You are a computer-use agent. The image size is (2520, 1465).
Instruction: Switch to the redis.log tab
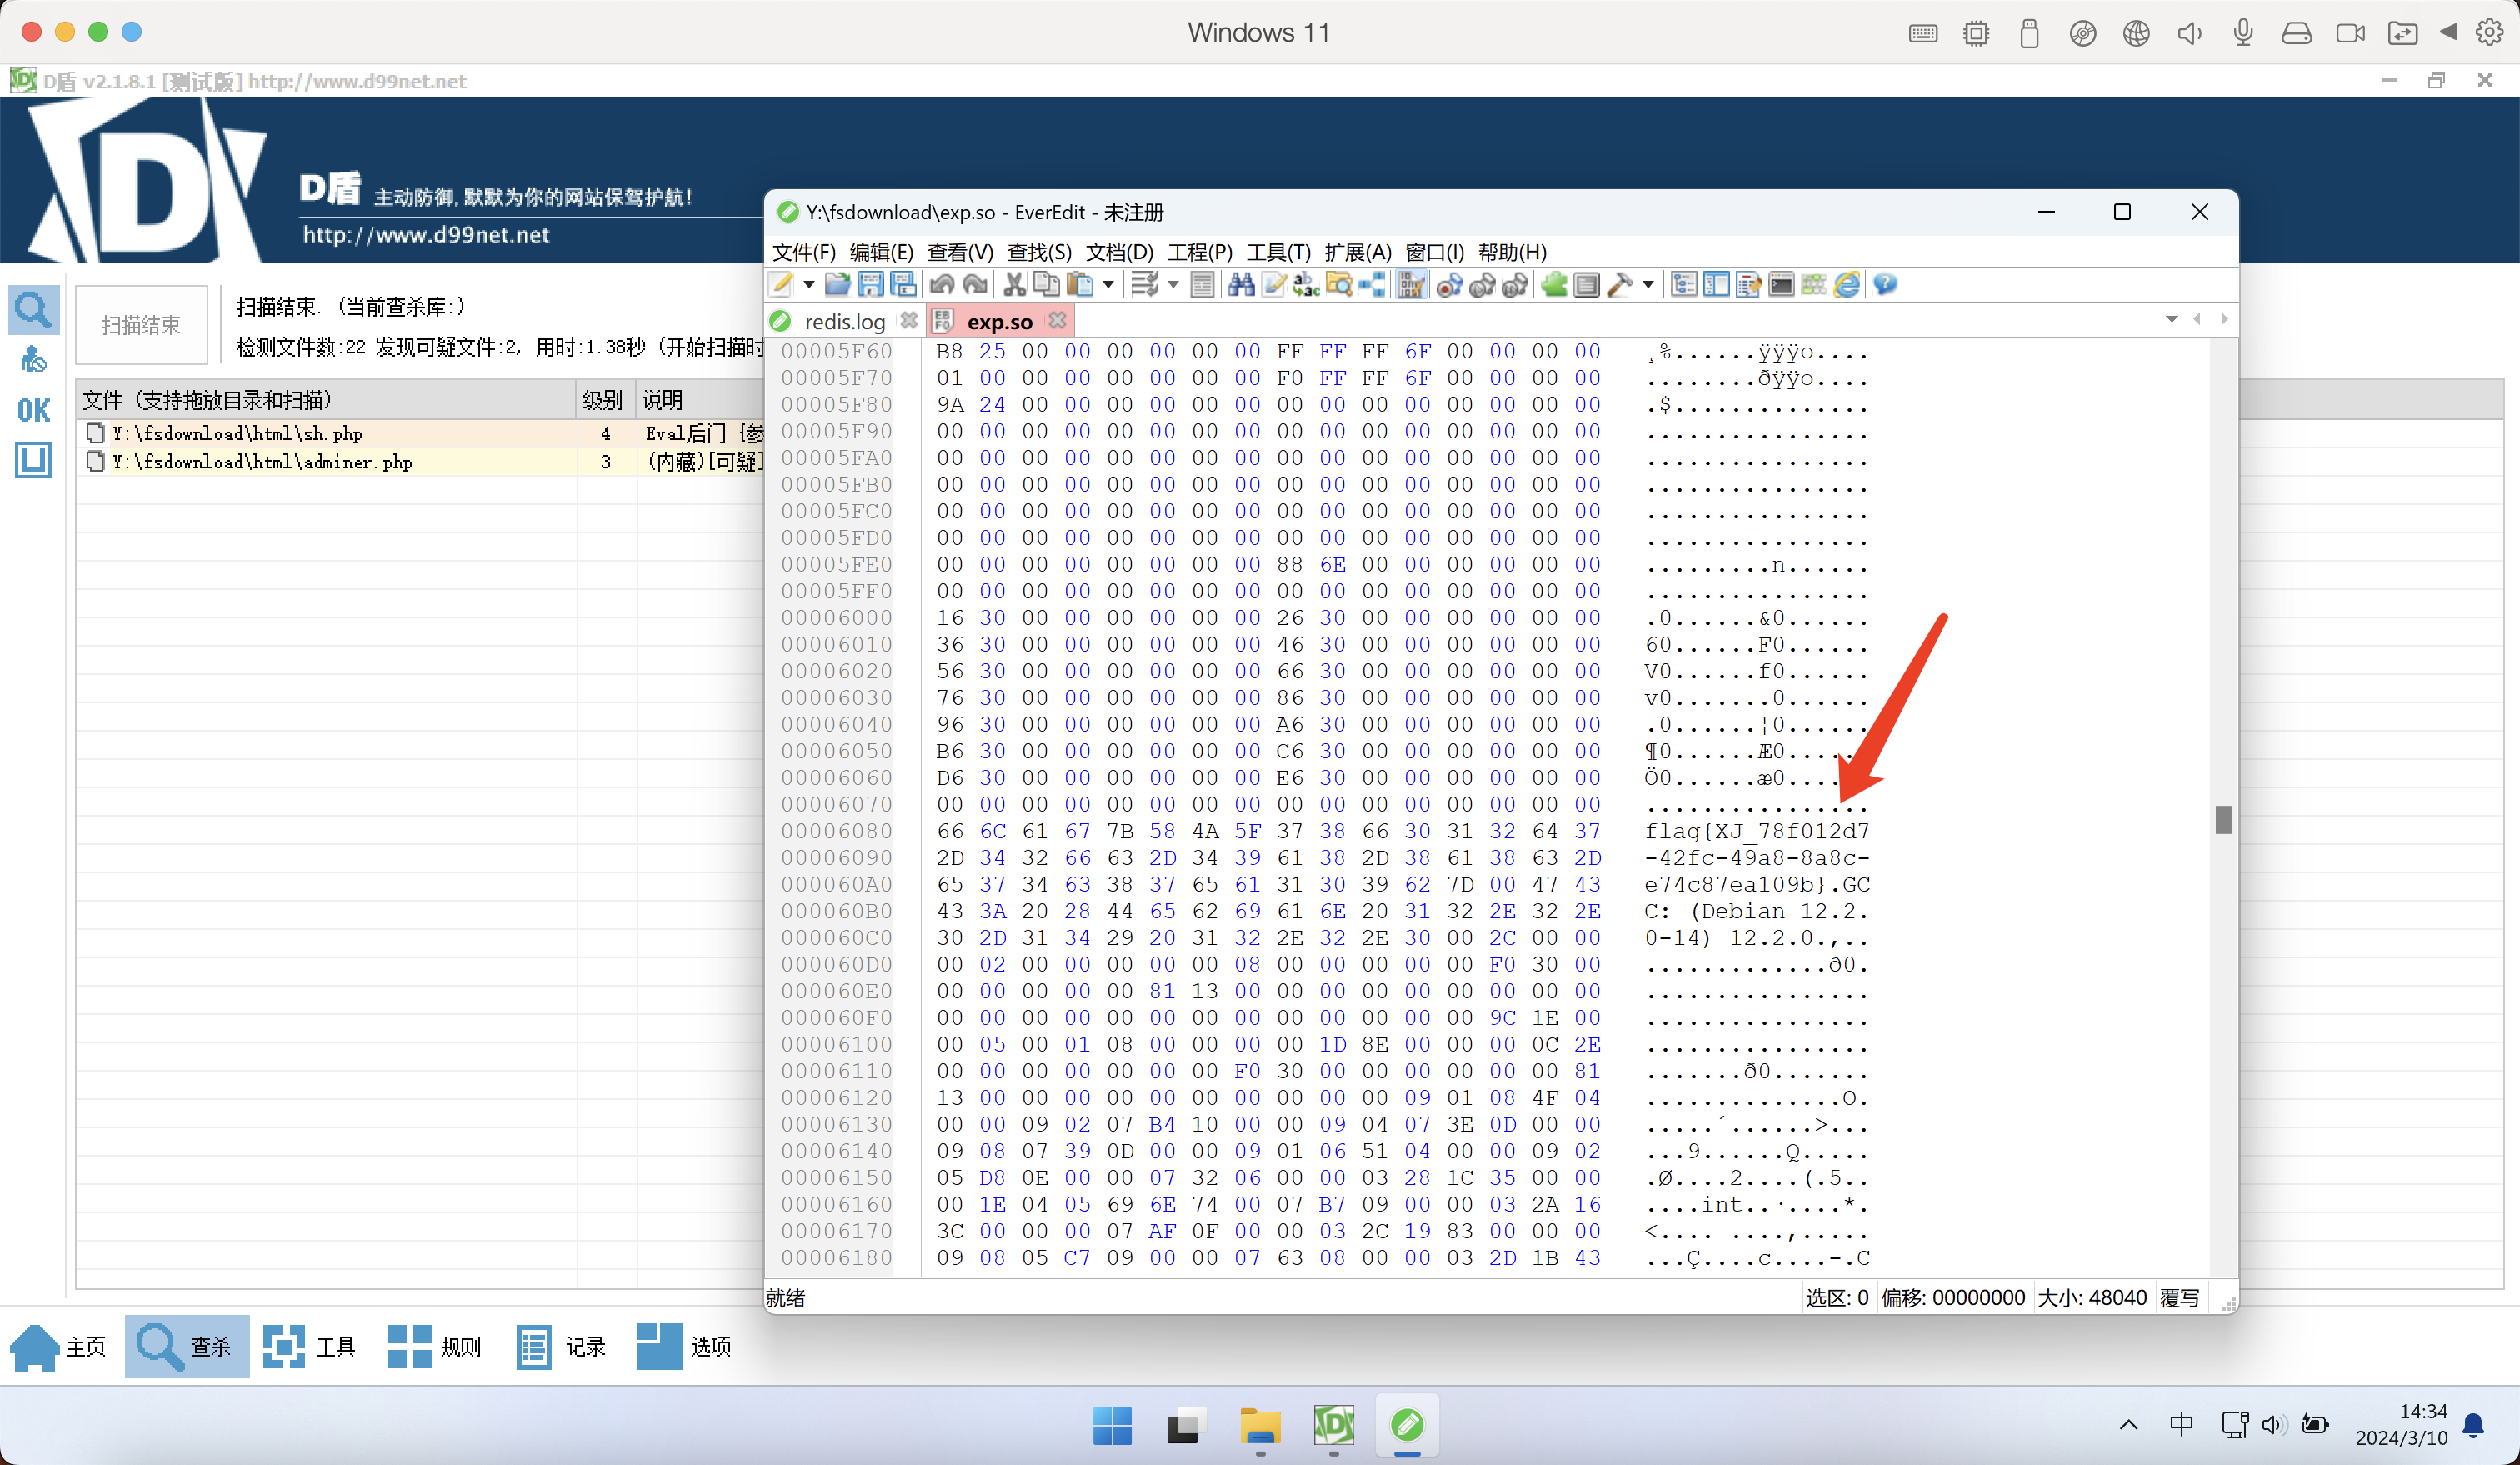(844, 321)
